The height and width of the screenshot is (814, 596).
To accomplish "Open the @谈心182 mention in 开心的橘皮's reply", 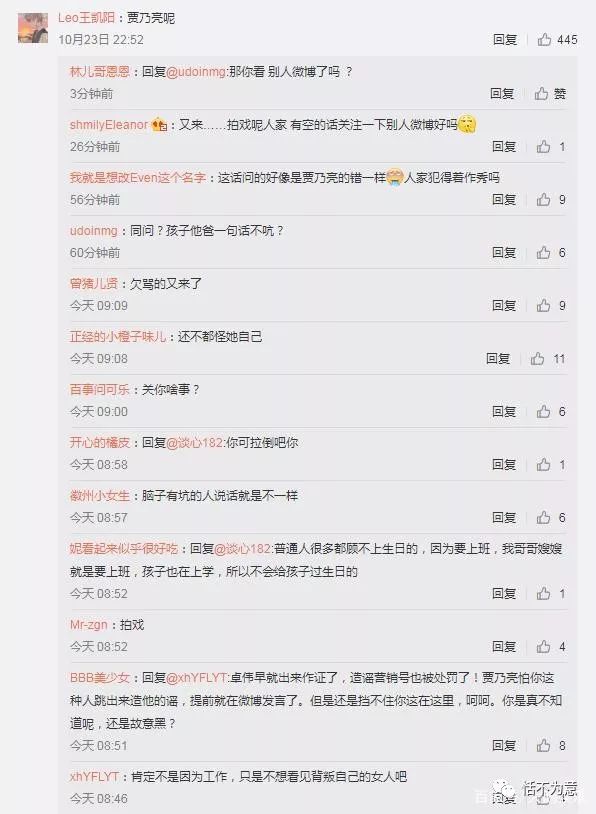I will [x=195, y=443].
